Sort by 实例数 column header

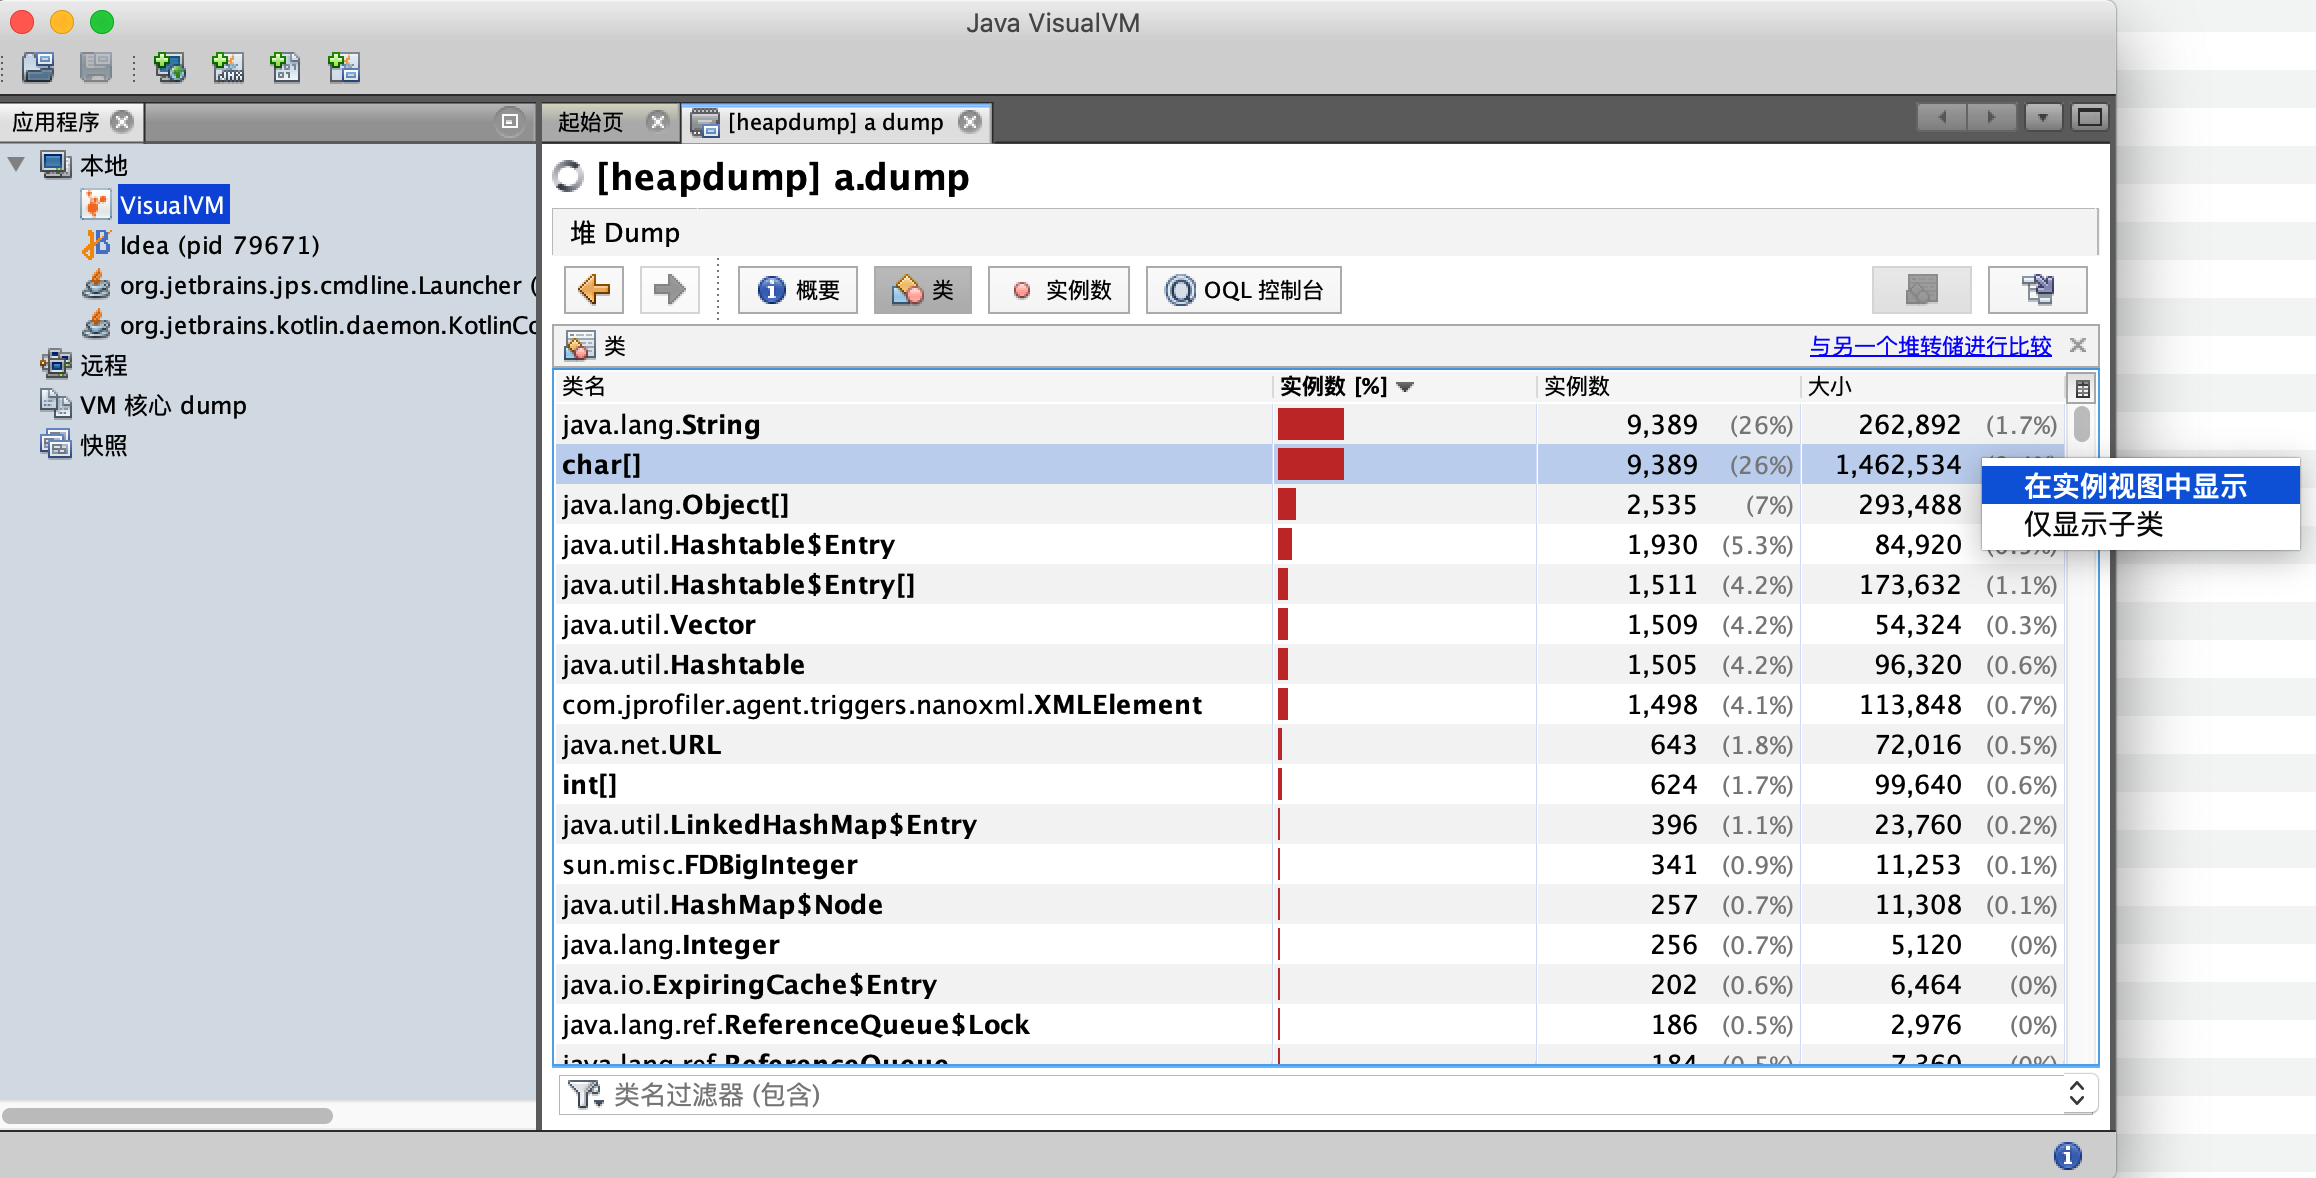click(1668, 387)
